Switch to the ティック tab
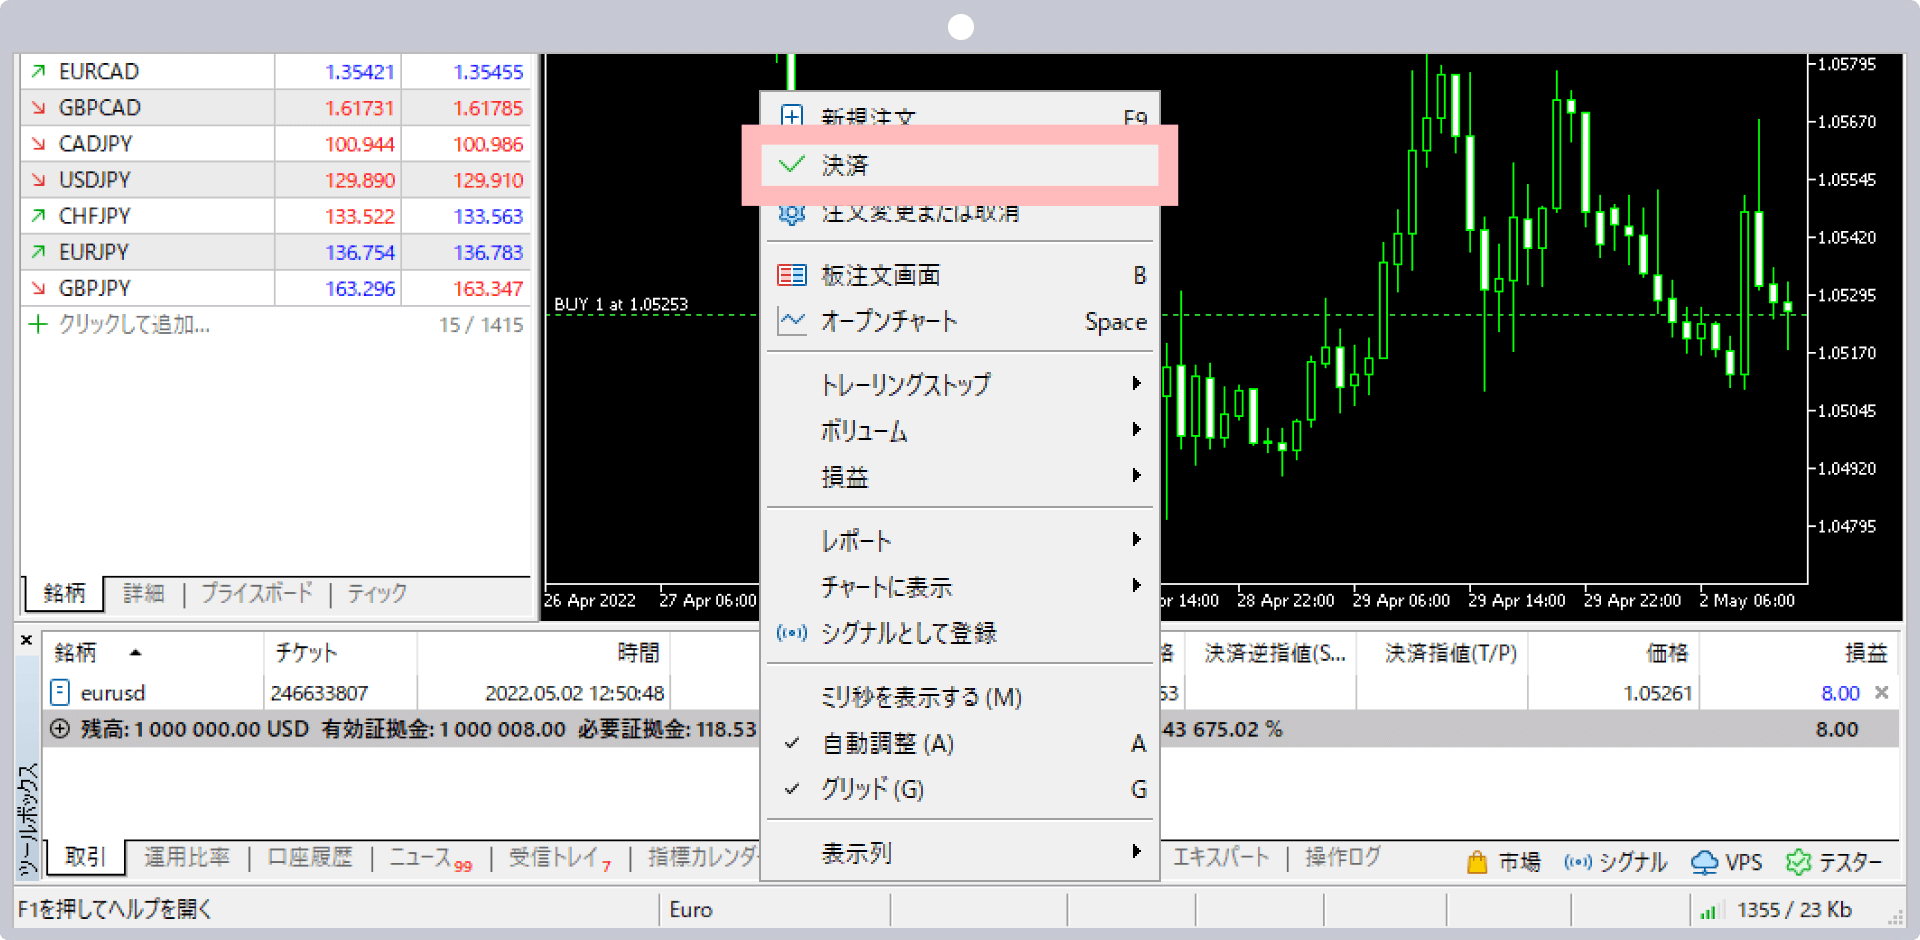1920x940 pixels. [377, 593]
